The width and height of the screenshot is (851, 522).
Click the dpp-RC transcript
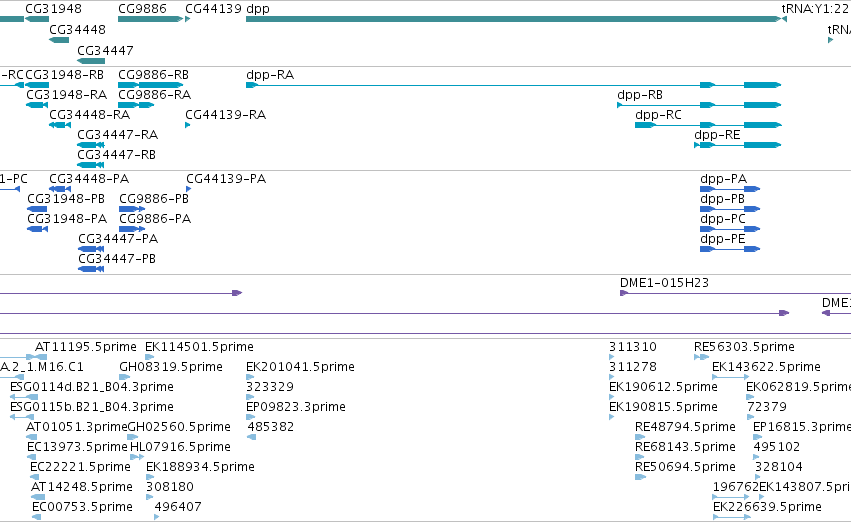(x=708, y=125)
